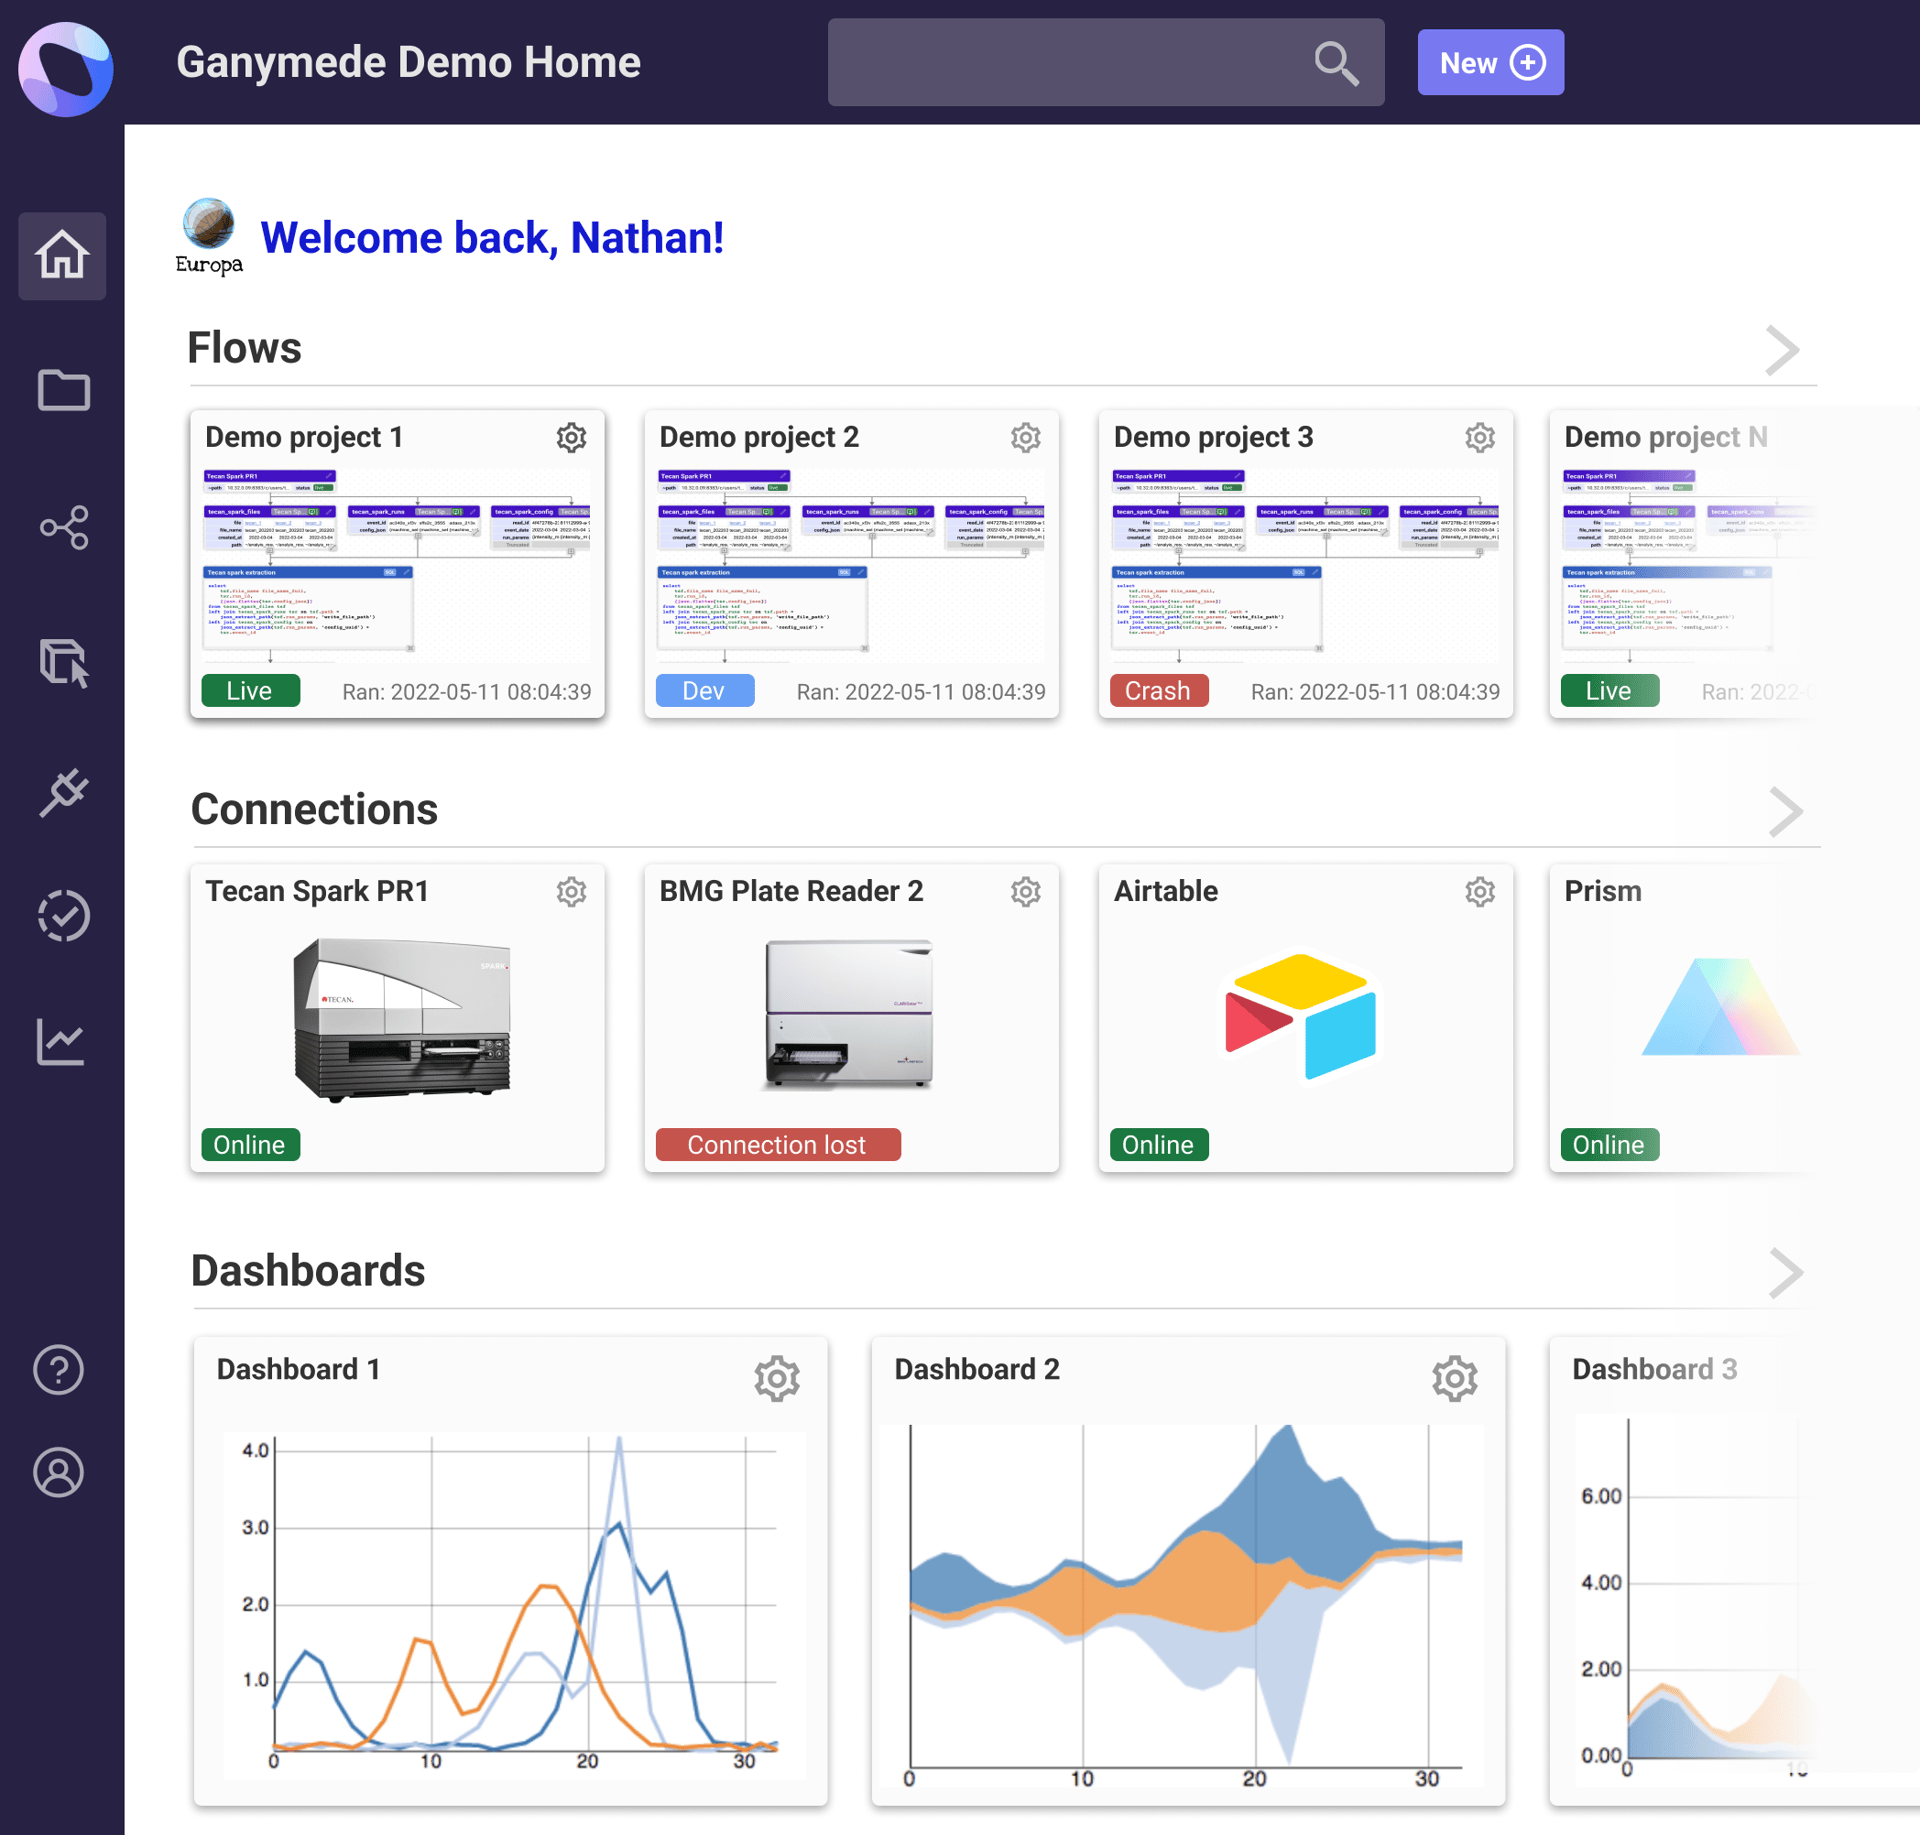Expand the Connections section arrow
Viewport: 1920px width, 1835px height.
tap(1785, 812)
